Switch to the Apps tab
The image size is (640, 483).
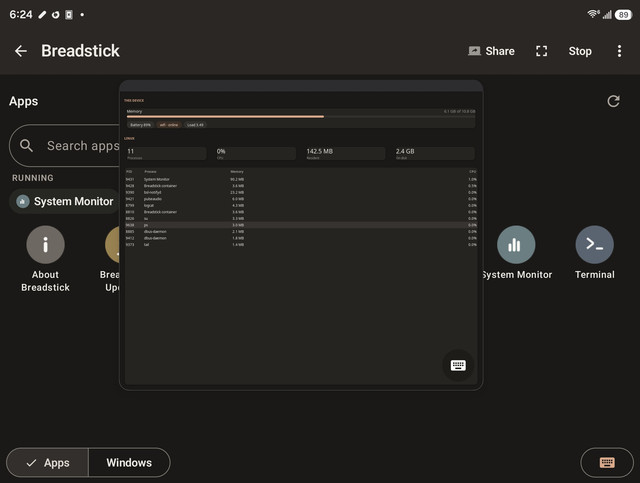[48, 463]
